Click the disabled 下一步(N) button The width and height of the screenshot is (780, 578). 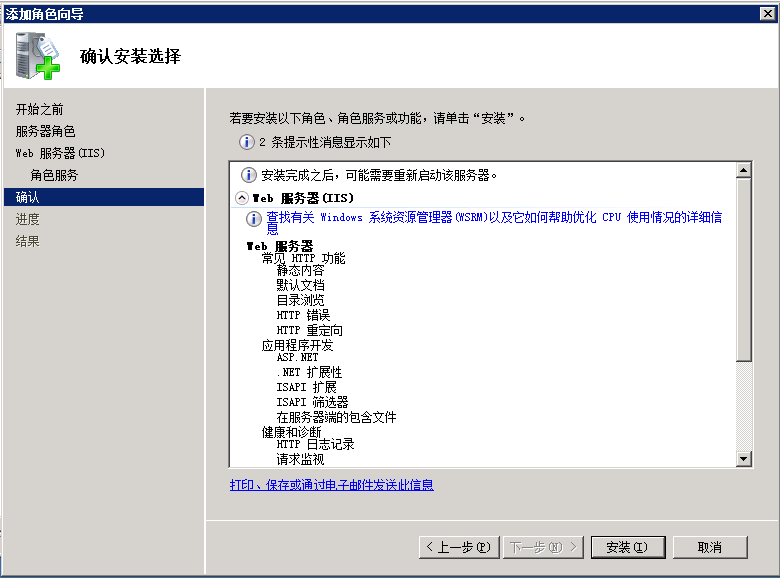[x=543, y=547]
